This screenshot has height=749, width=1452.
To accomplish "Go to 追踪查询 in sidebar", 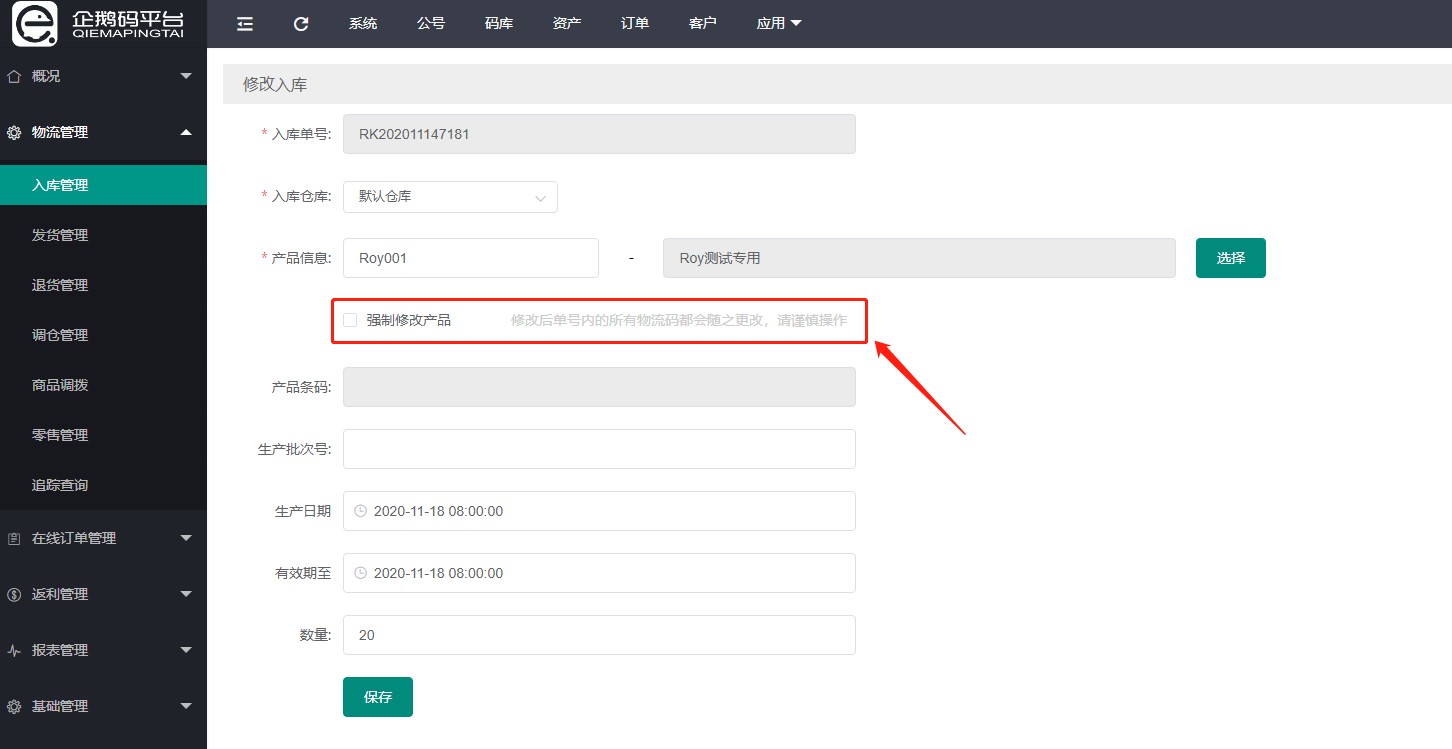I will pyautogui.click(x=103, y=485).
